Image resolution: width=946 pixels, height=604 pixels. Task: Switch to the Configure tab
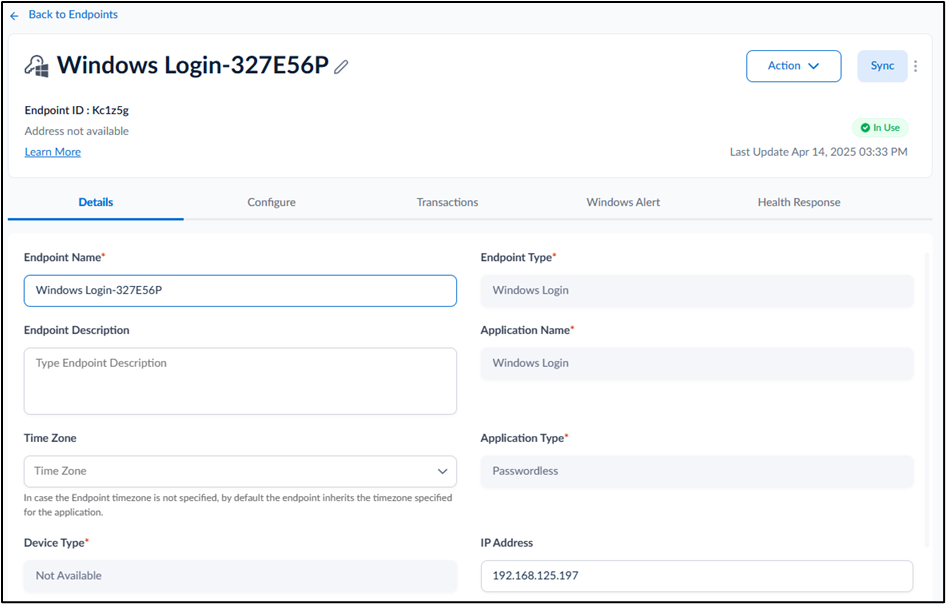click(271, 202)
